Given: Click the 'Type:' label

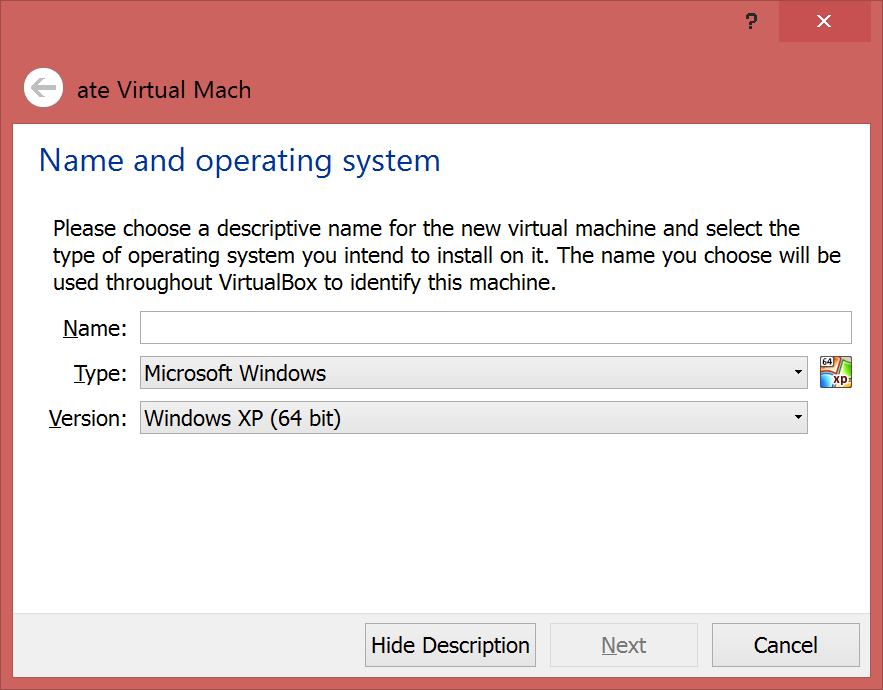Looking at the screenshot, I should tap(100, 373).
